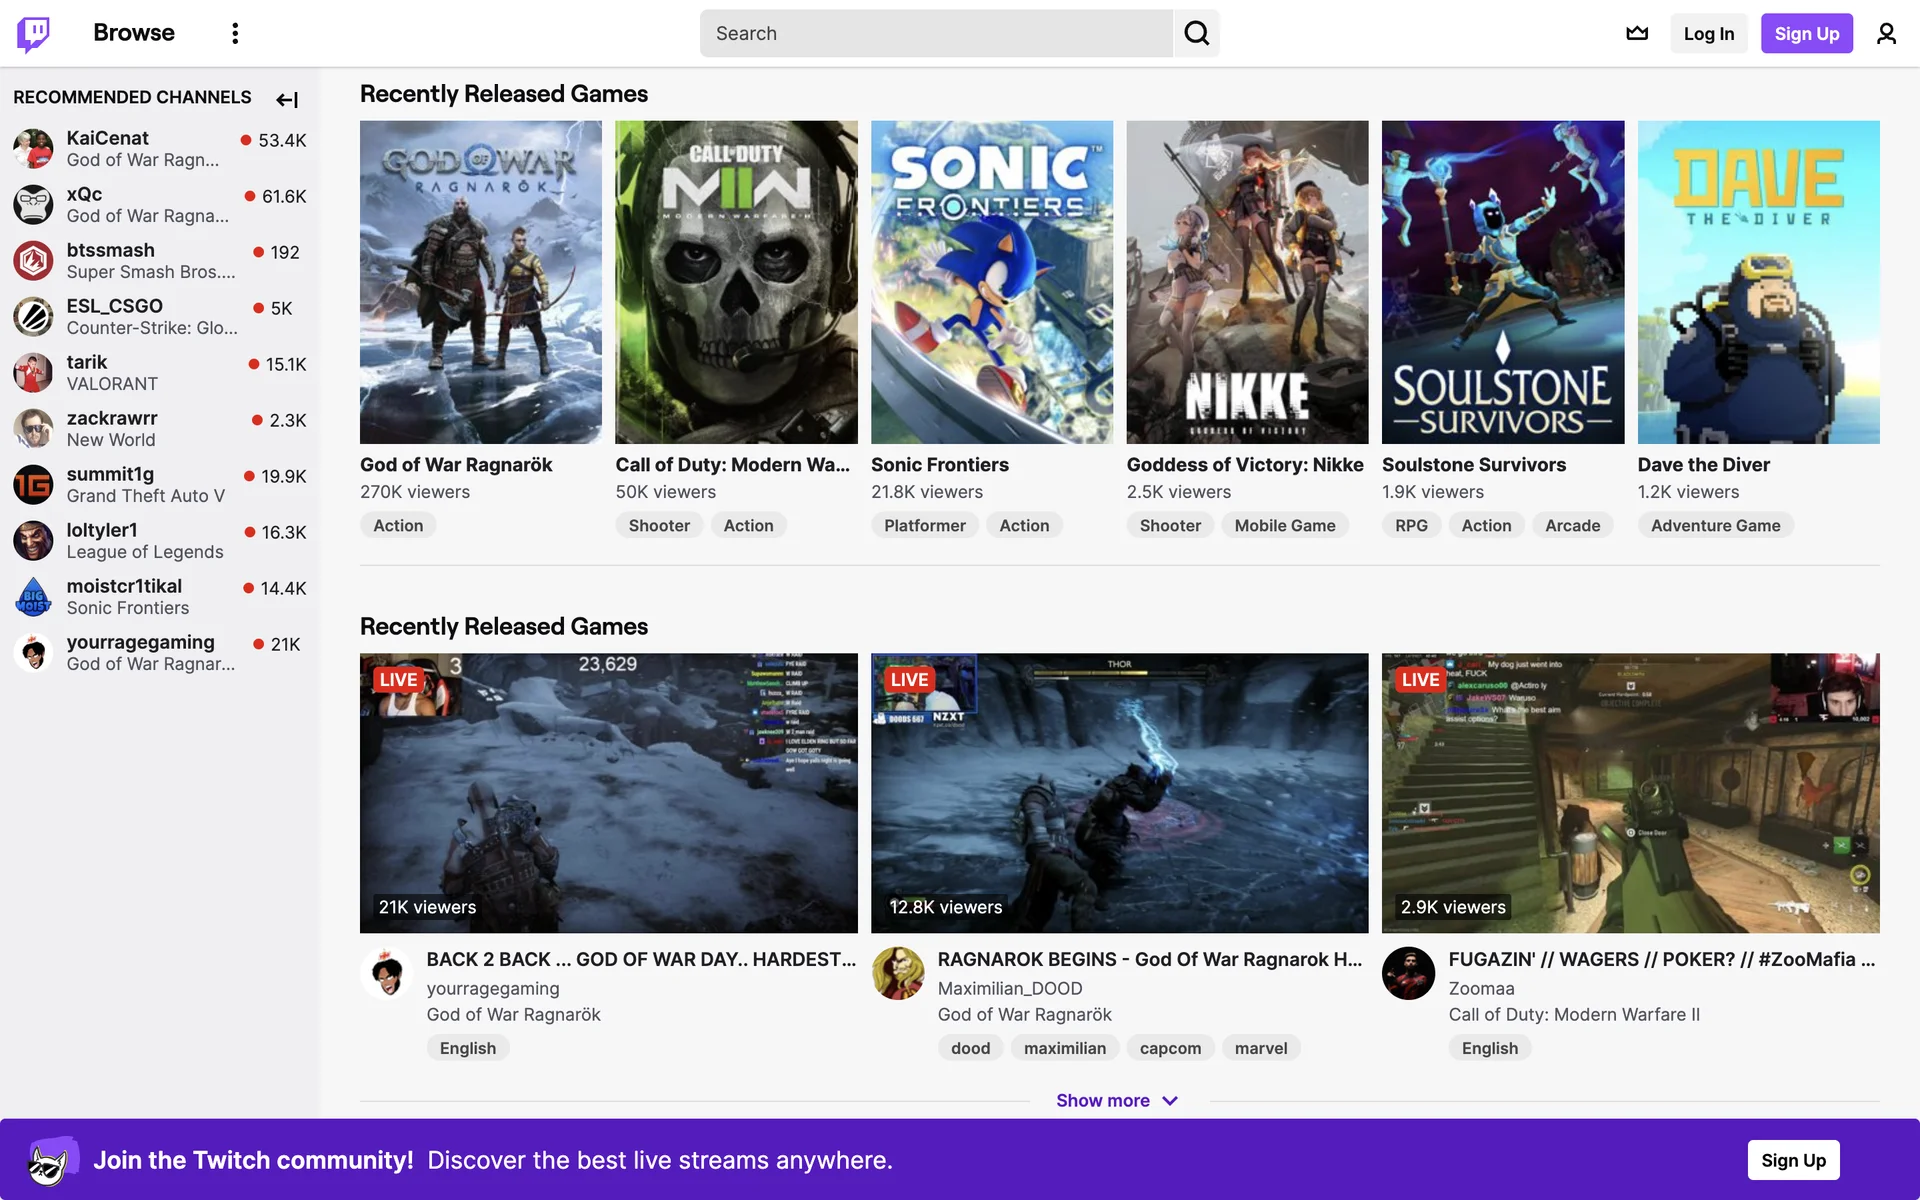Click the top purple Sign Up button

1806,33
